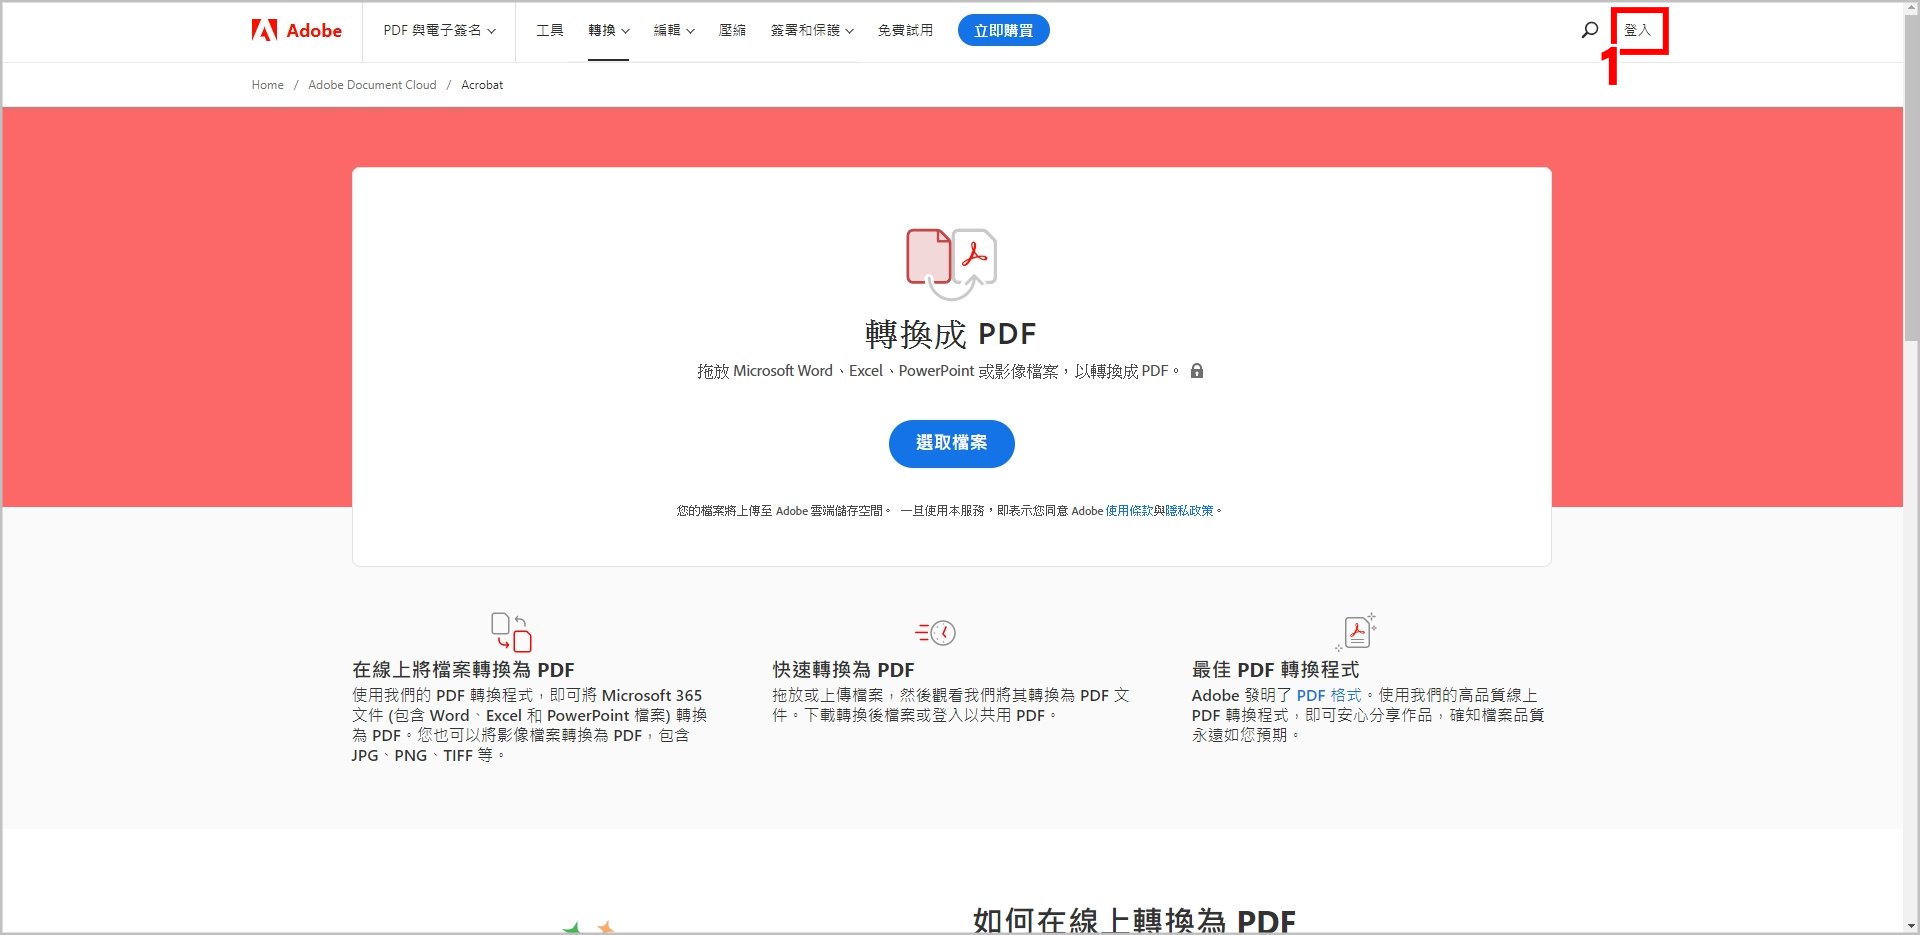Open the 隱私政策 link
1920x935 pixels.
(x=1189, y=511)
